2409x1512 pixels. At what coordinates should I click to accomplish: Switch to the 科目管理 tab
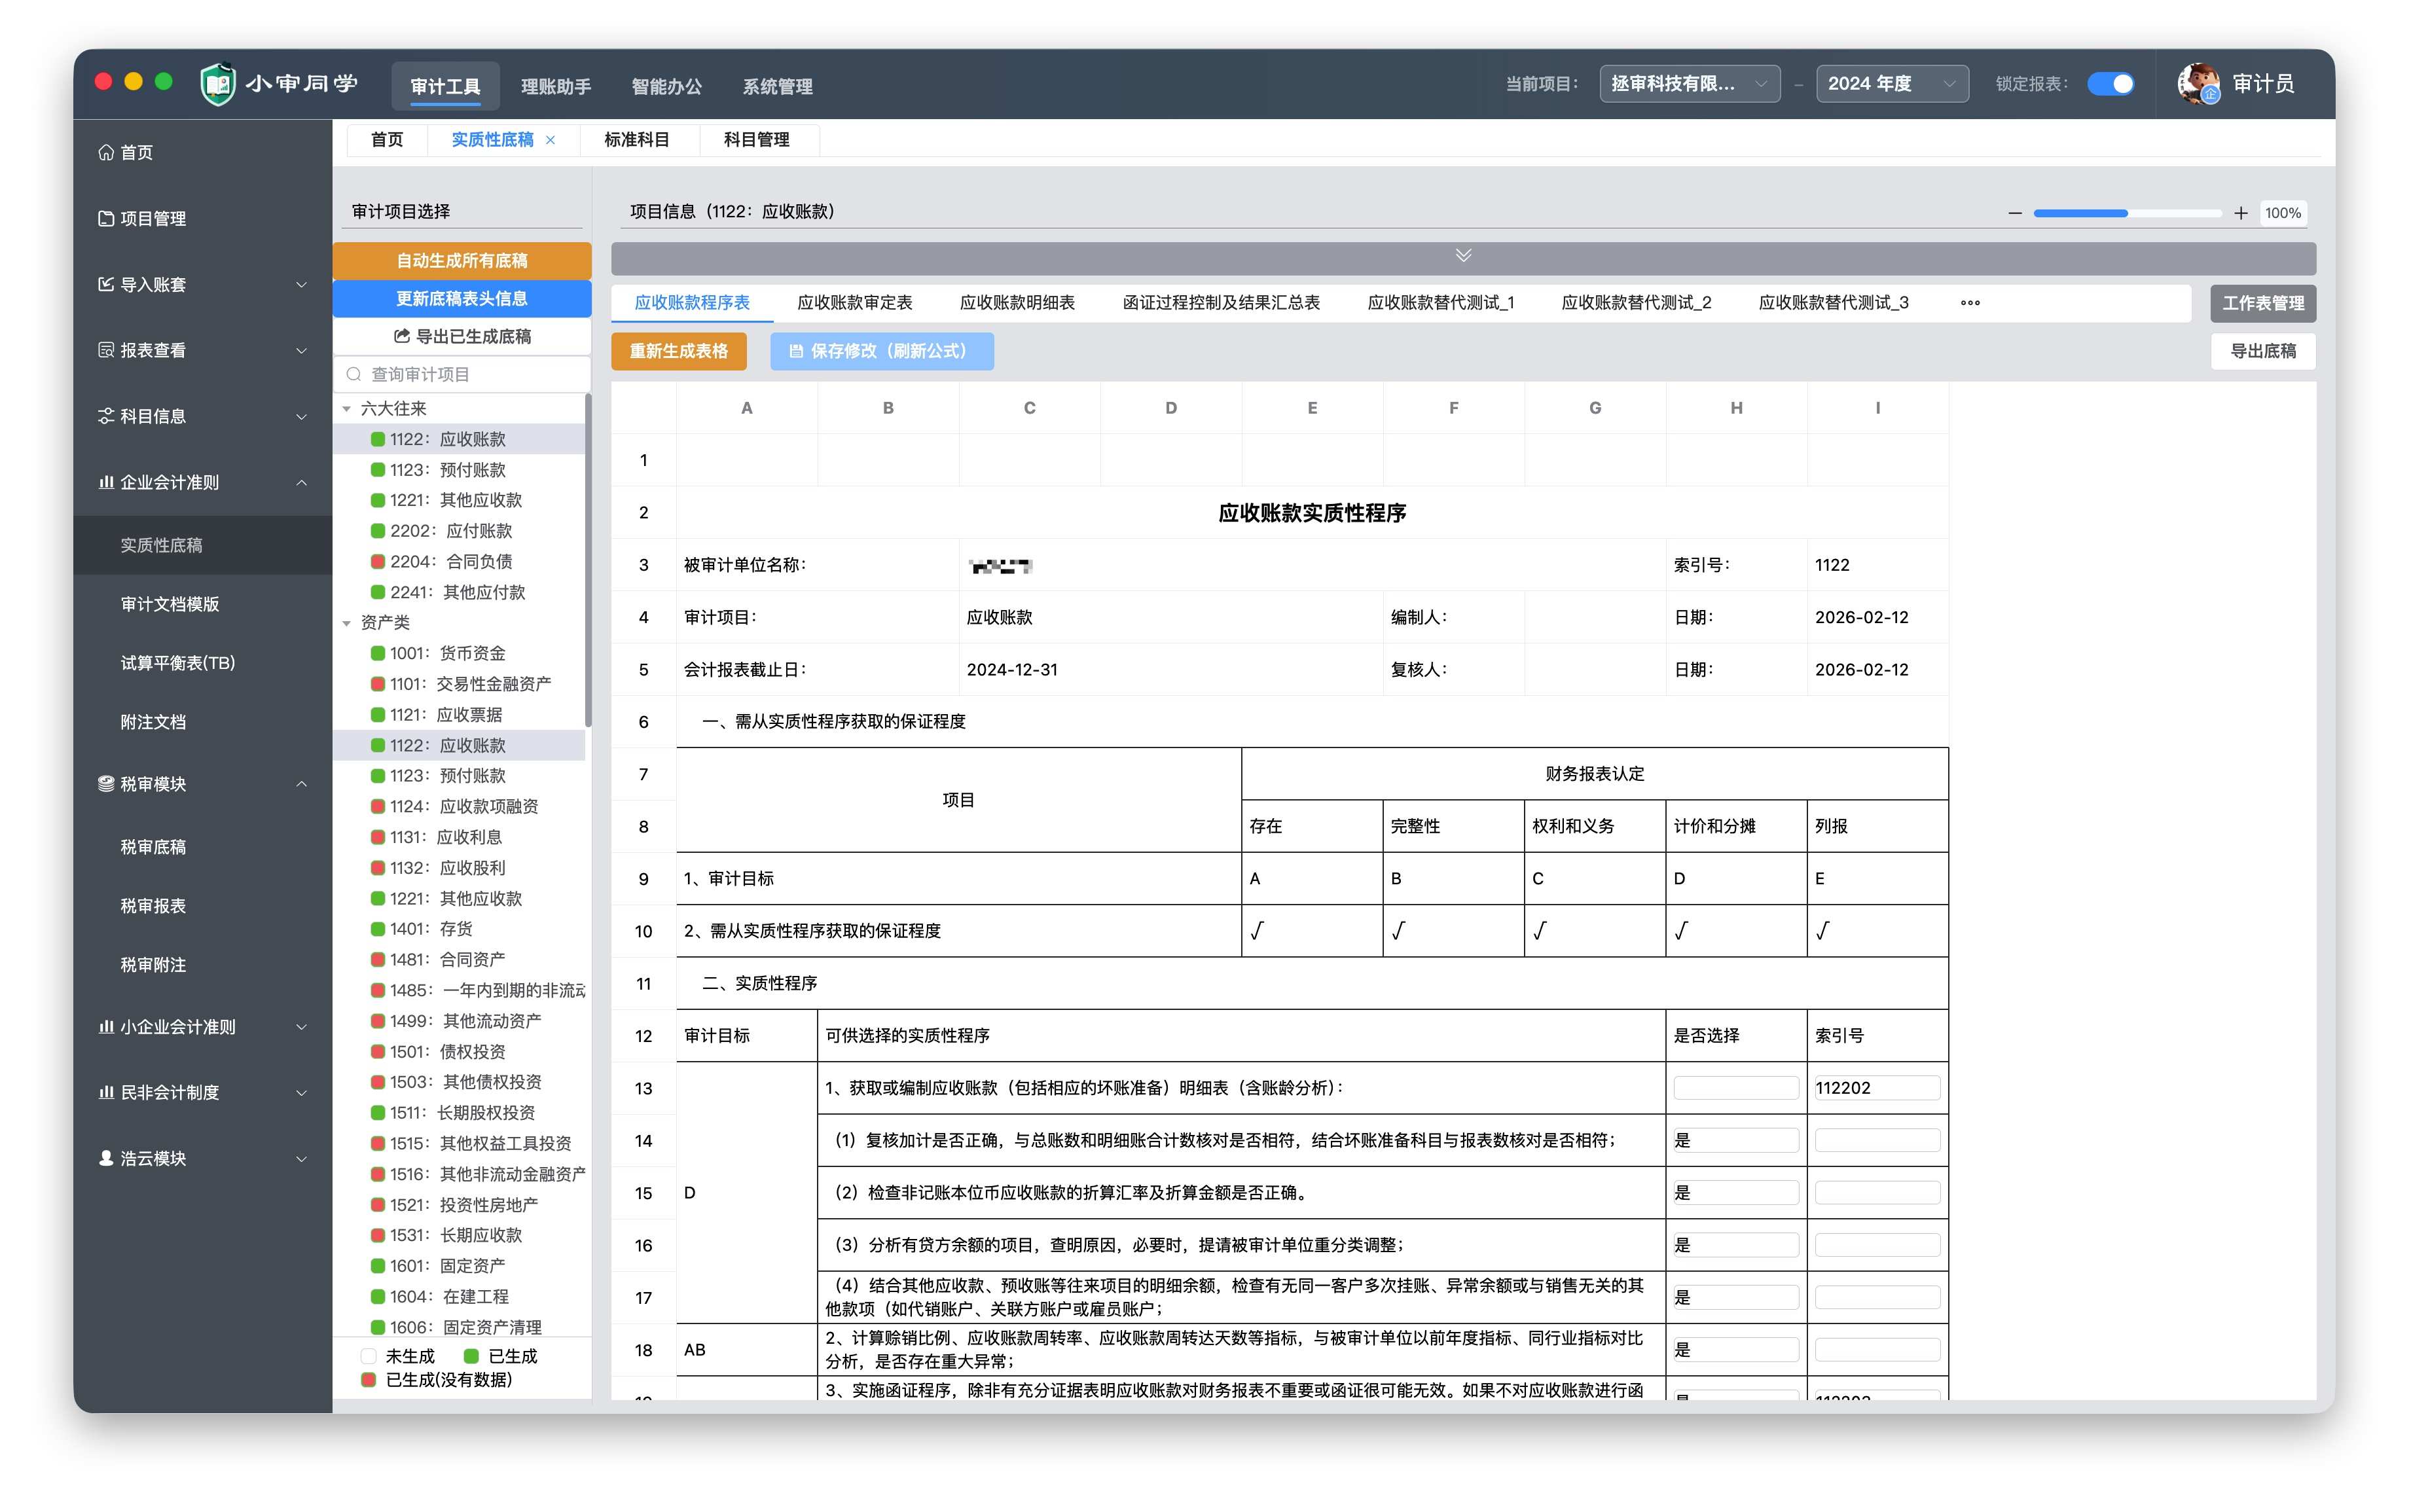[756, 140]
